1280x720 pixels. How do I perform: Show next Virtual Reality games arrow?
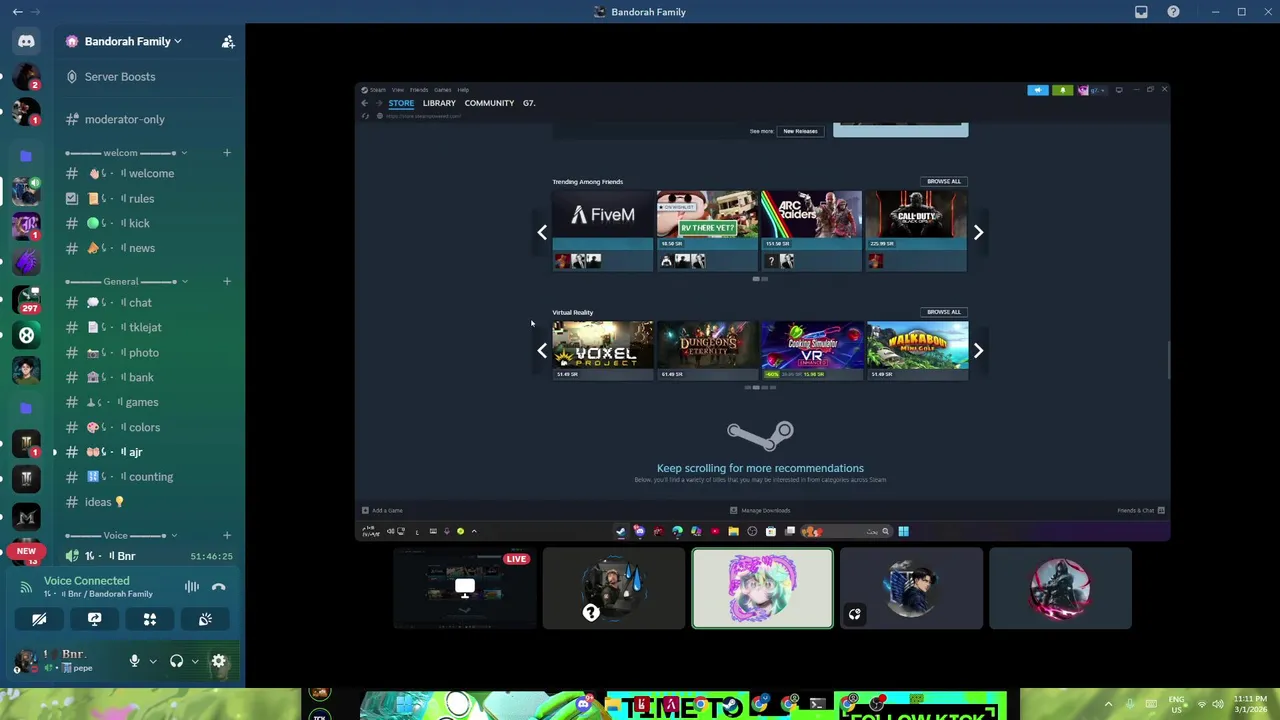(x=978, y=350)
